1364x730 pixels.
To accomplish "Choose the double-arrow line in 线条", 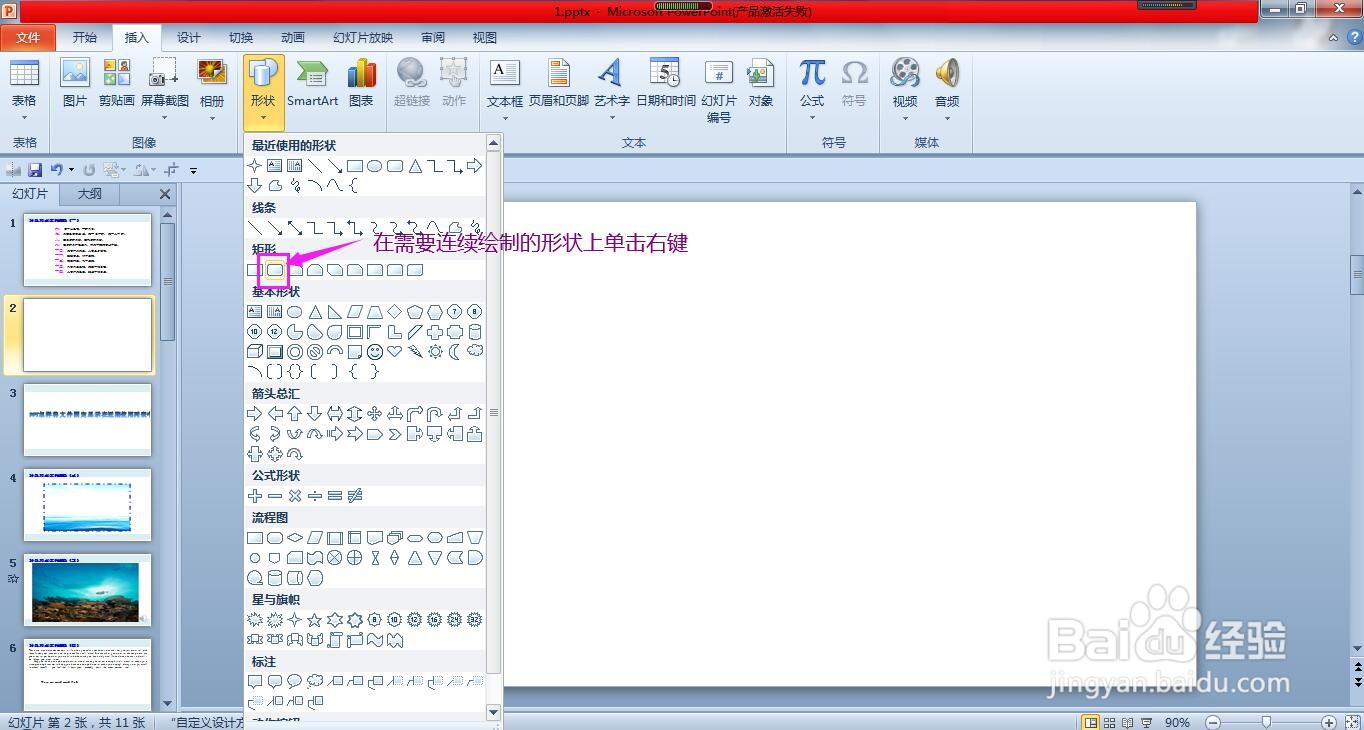I will point(295,228).
